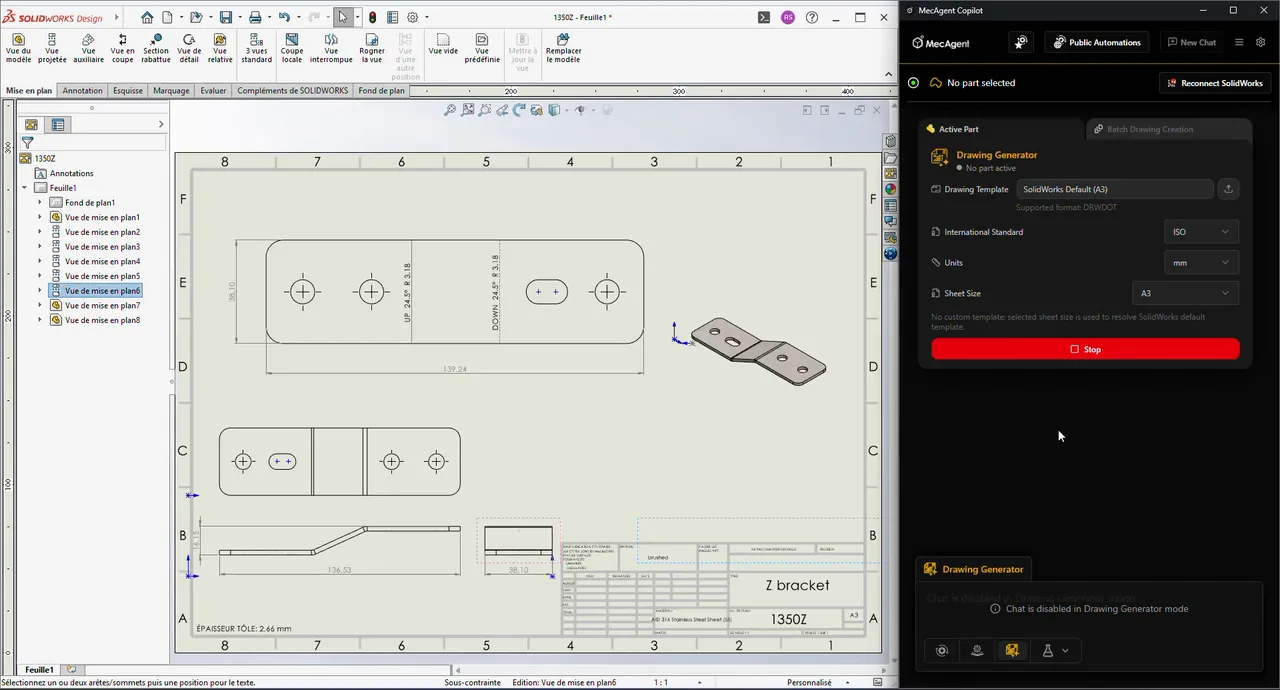Image resolution: width=1280 pixels, height=690 pixels.
Task: Expand Fond de plan1 node
Action: click(40, 202)
